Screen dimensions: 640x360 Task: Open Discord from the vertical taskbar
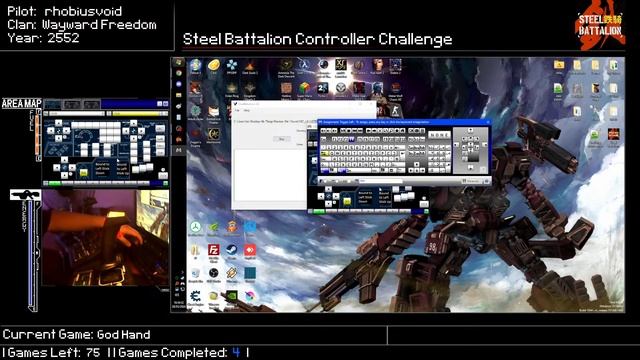click(x=178, y=84)
